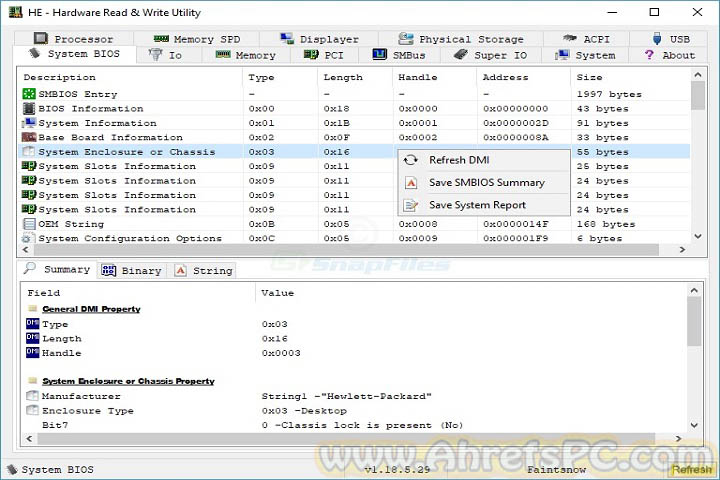The width and height of the screenshot is (720, 480).
Task: Sort table by Size column header
Action: point(630,77)
